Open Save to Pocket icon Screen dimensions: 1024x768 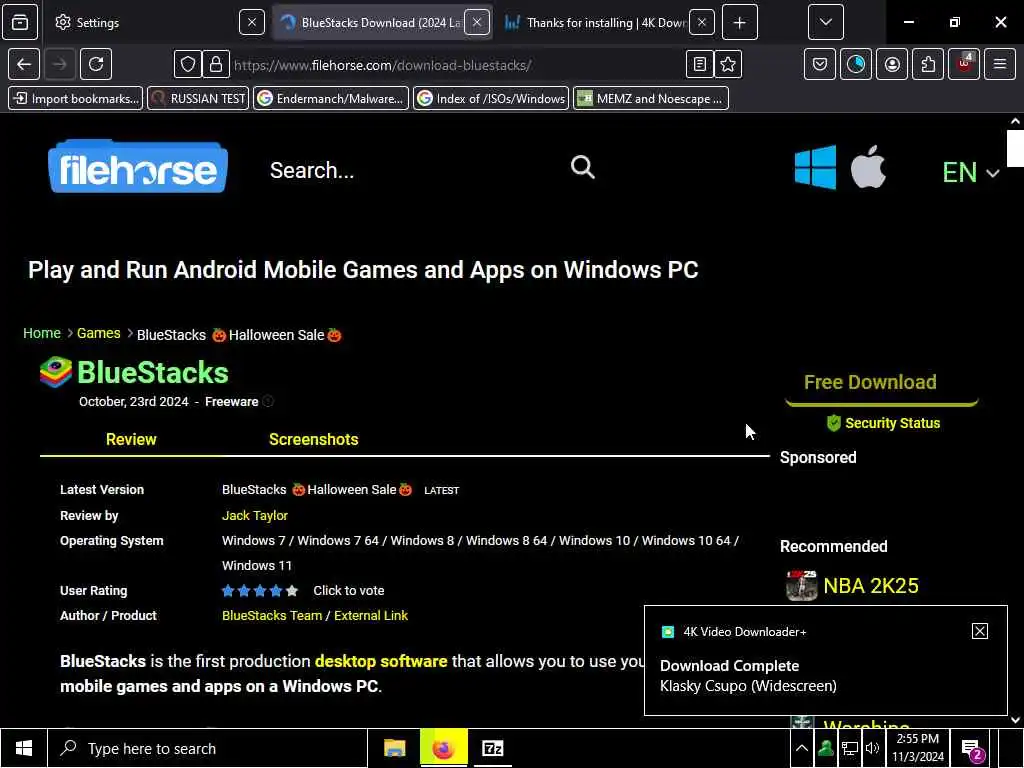820,64
